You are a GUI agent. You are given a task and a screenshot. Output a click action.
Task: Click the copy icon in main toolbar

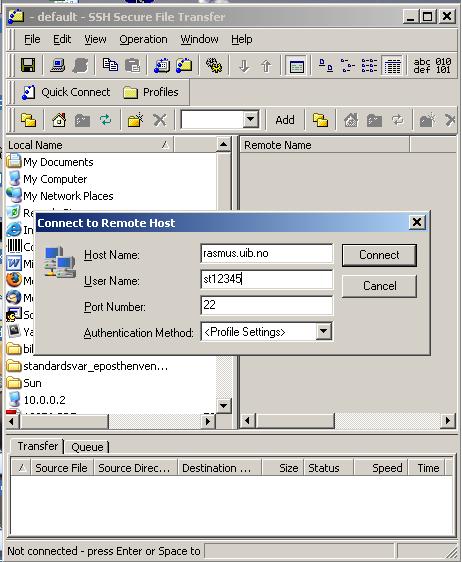point(110,66)
